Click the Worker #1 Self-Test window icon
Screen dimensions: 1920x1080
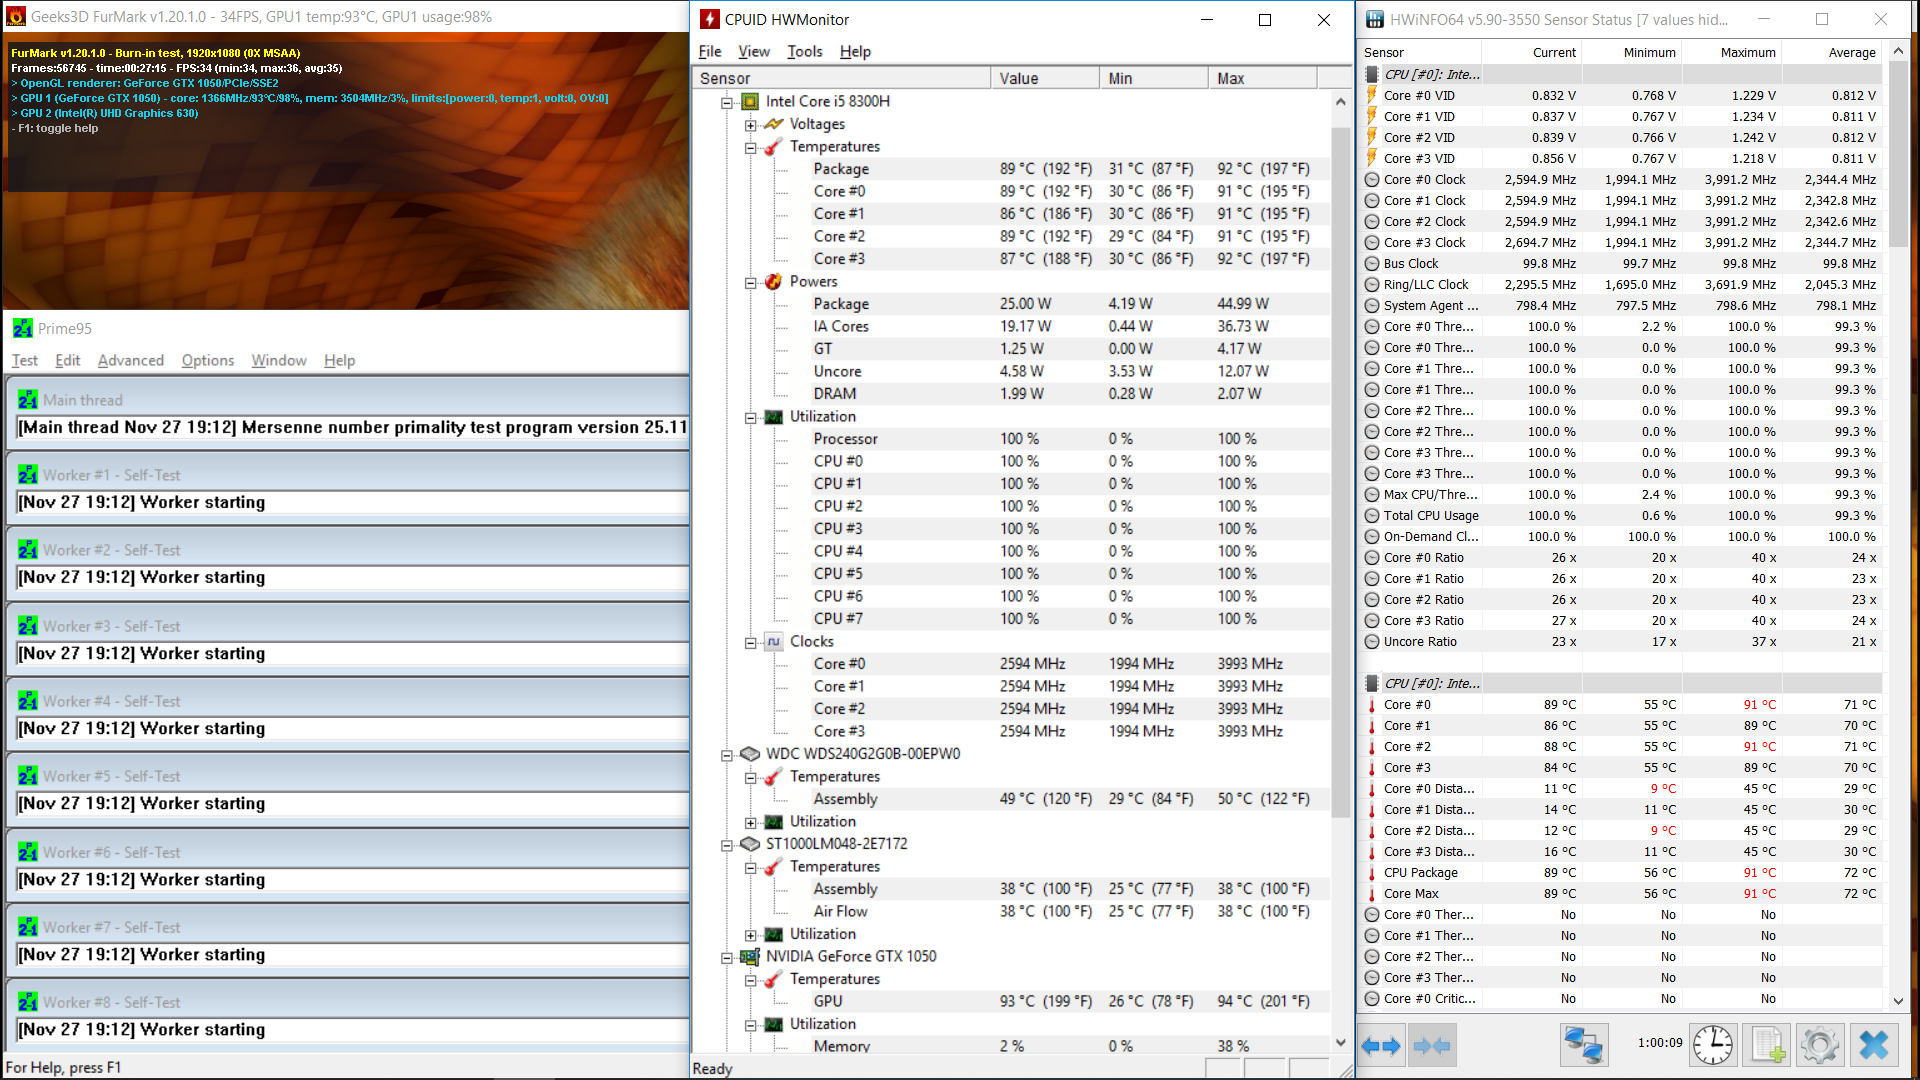tap(28, 475)
